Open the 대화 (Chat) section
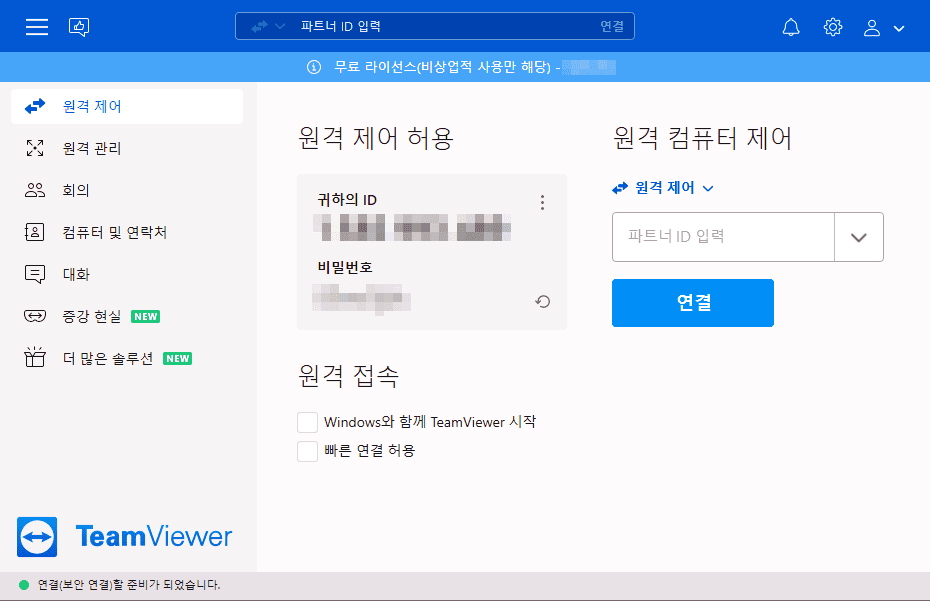This screenshot has width=930, height=601. tap(70, 274)
